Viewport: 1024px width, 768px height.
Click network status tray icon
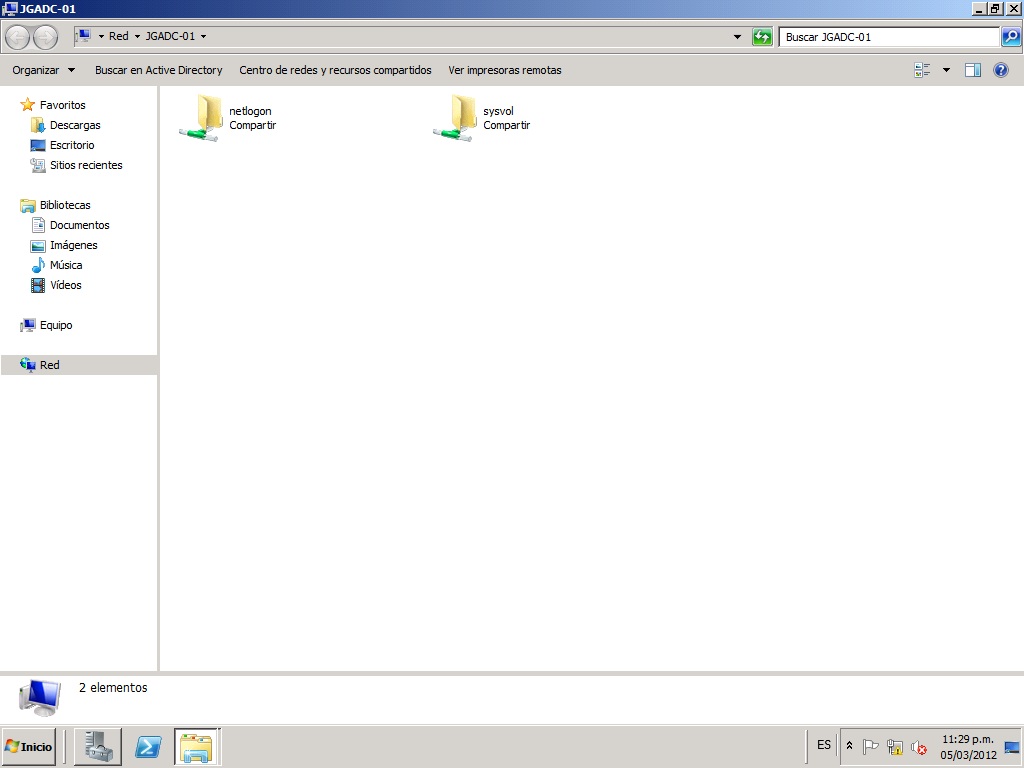point(895,746)
